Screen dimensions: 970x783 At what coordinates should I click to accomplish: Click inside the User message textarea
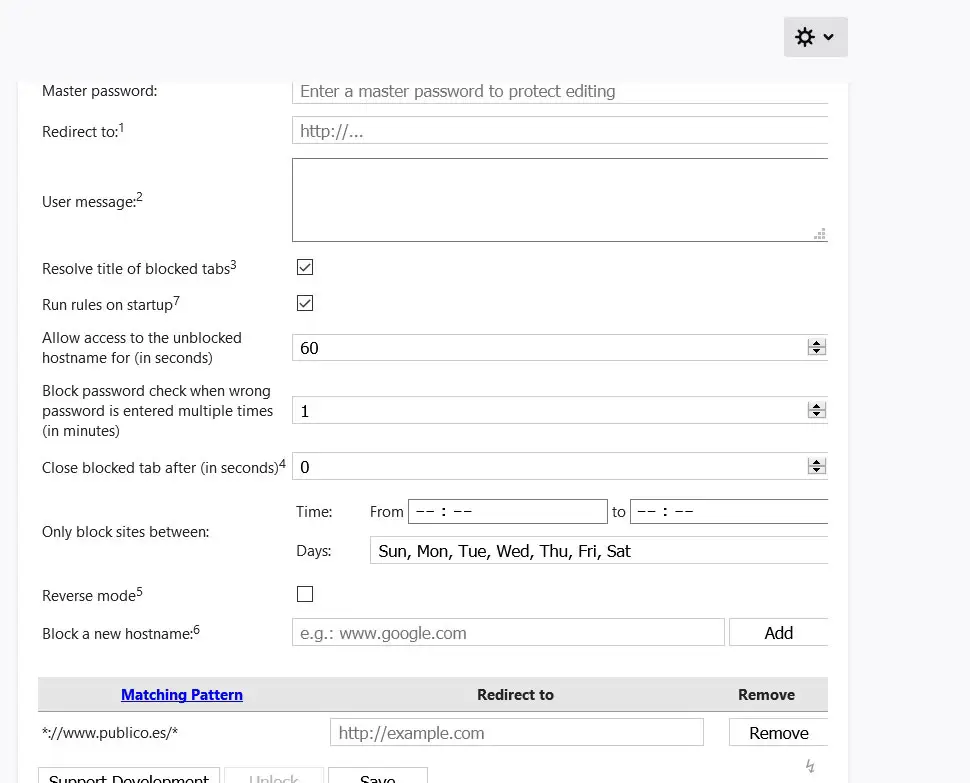tap(560, 200)
